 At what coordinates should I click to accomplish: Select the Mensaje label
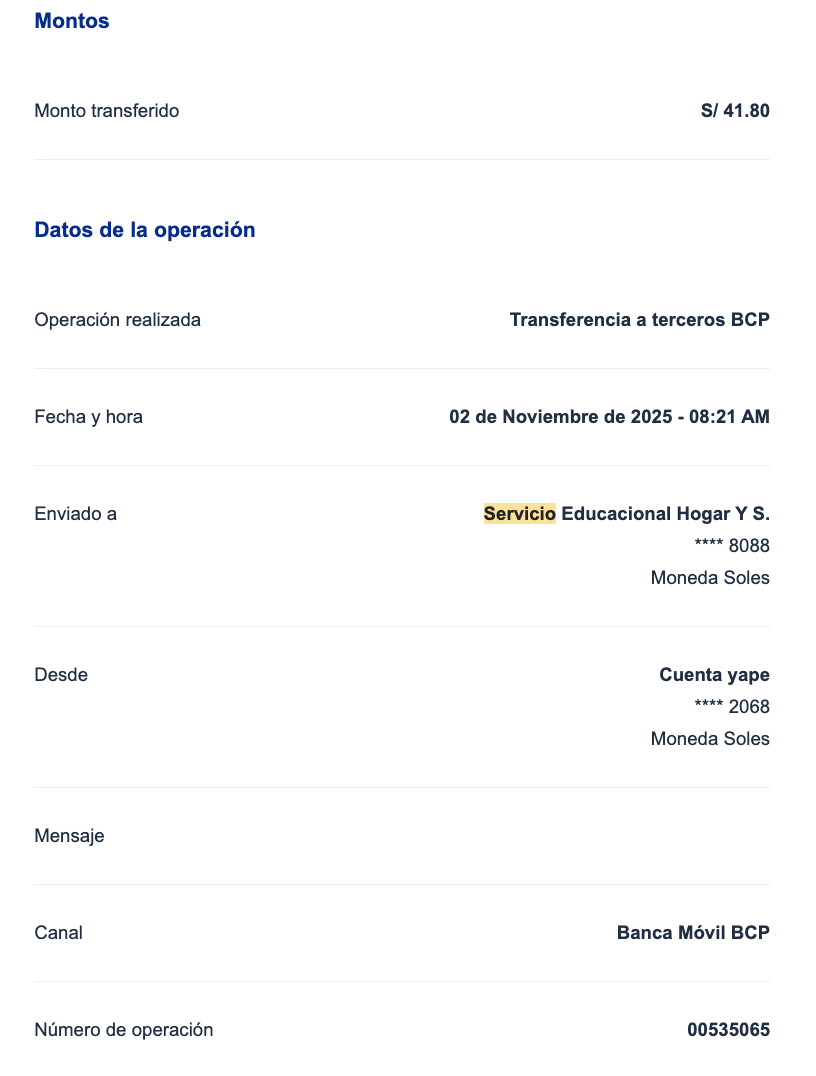(69, 836)
